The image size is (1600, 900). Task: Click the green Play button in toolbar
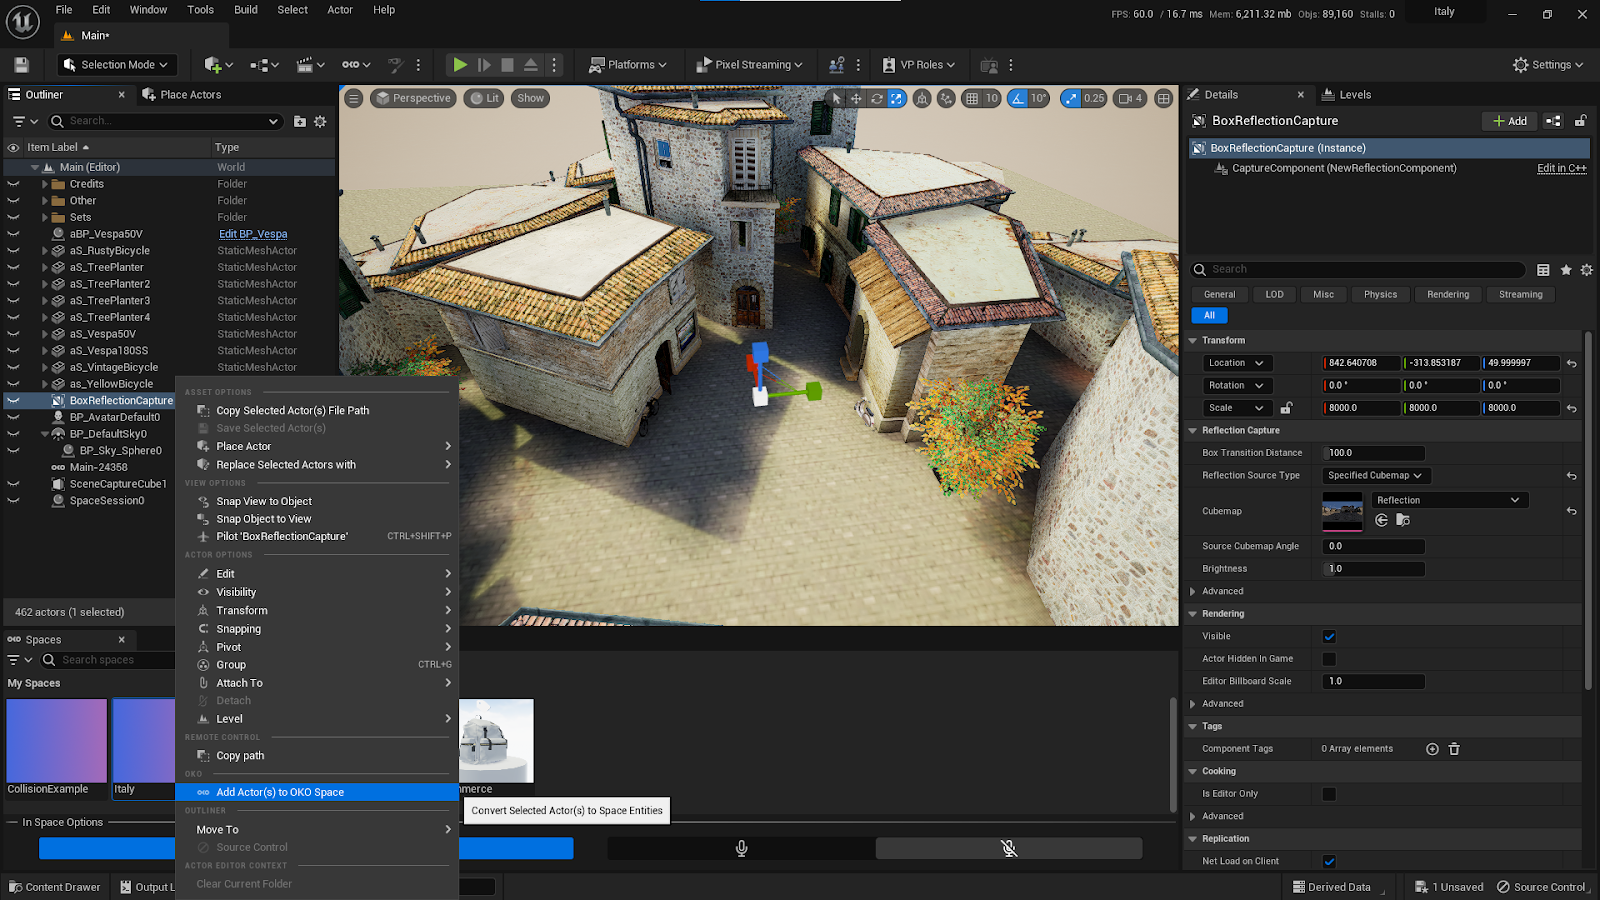pos(459,65)
